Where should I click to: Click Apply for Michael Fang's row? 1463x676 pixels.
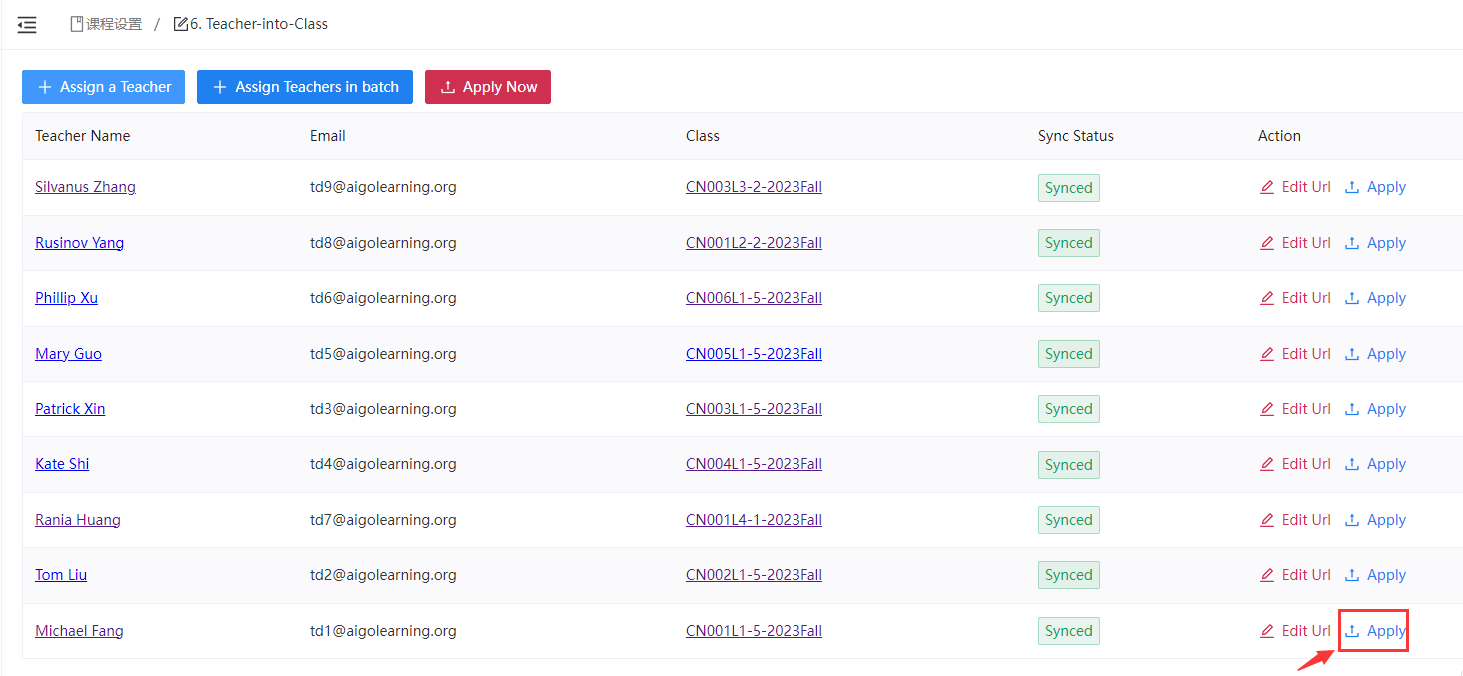click(x=1376, y=631)
